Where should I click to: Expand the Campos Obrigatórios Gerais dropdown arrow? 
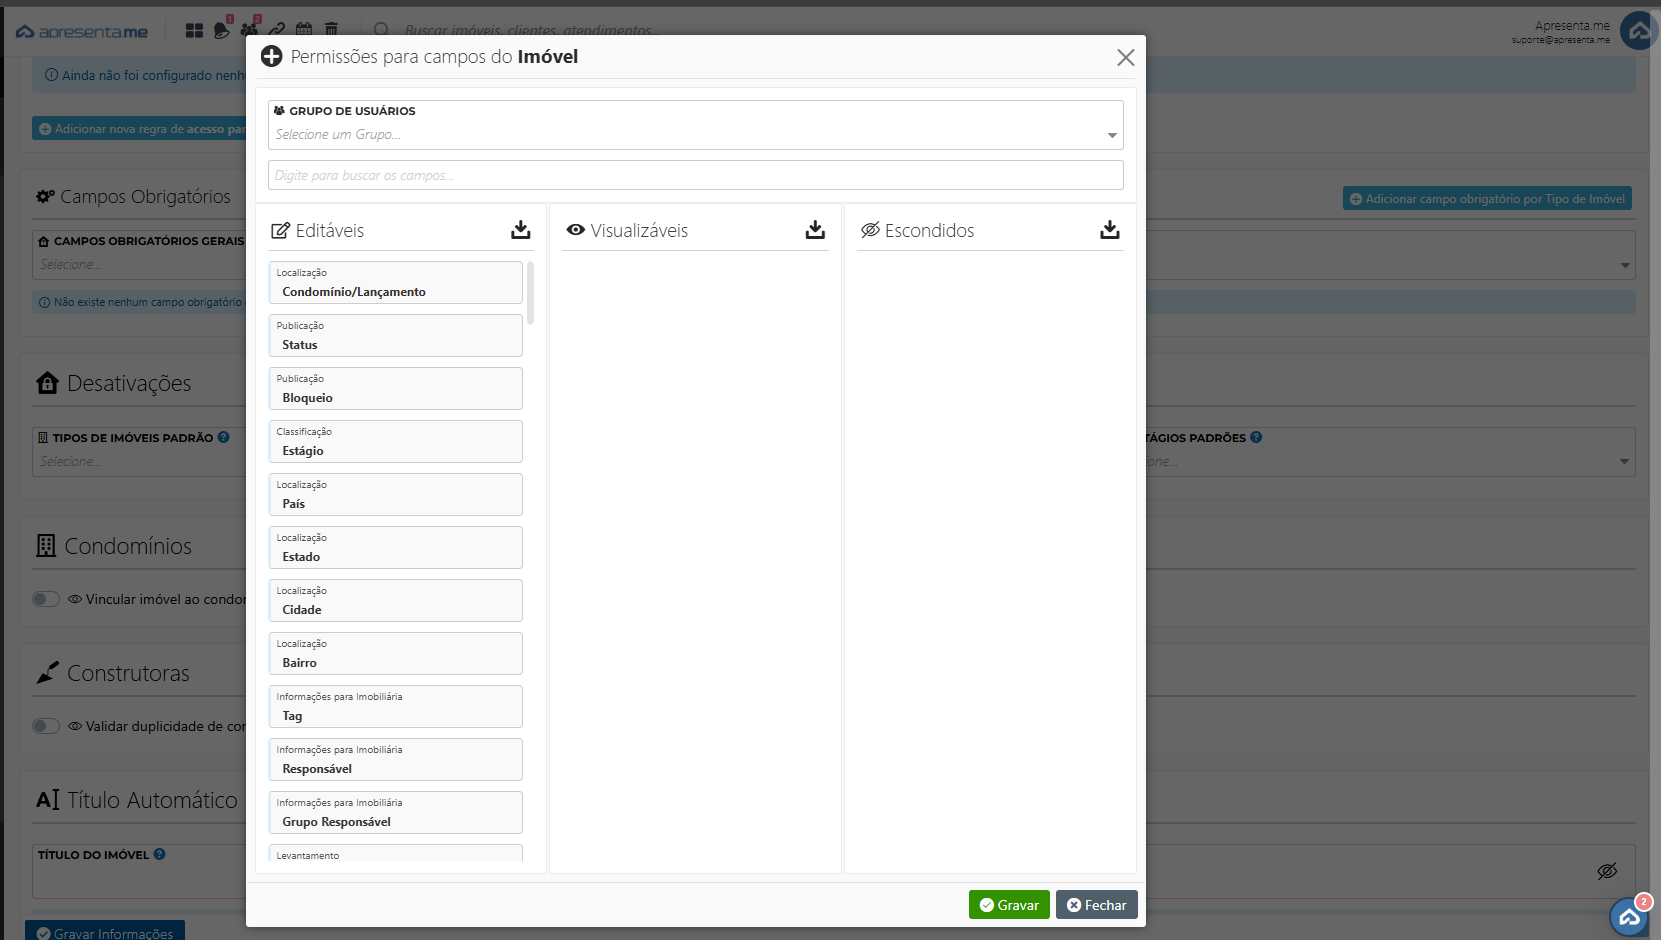click(x=1625, y=265)
